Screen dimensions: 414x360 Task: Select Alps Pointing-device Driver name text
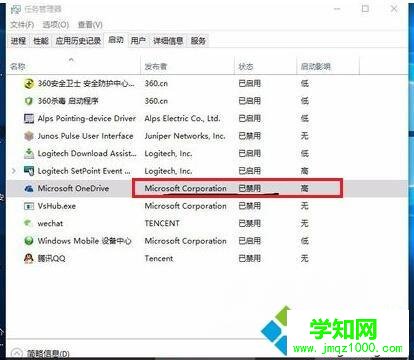[x=87, y=118]
